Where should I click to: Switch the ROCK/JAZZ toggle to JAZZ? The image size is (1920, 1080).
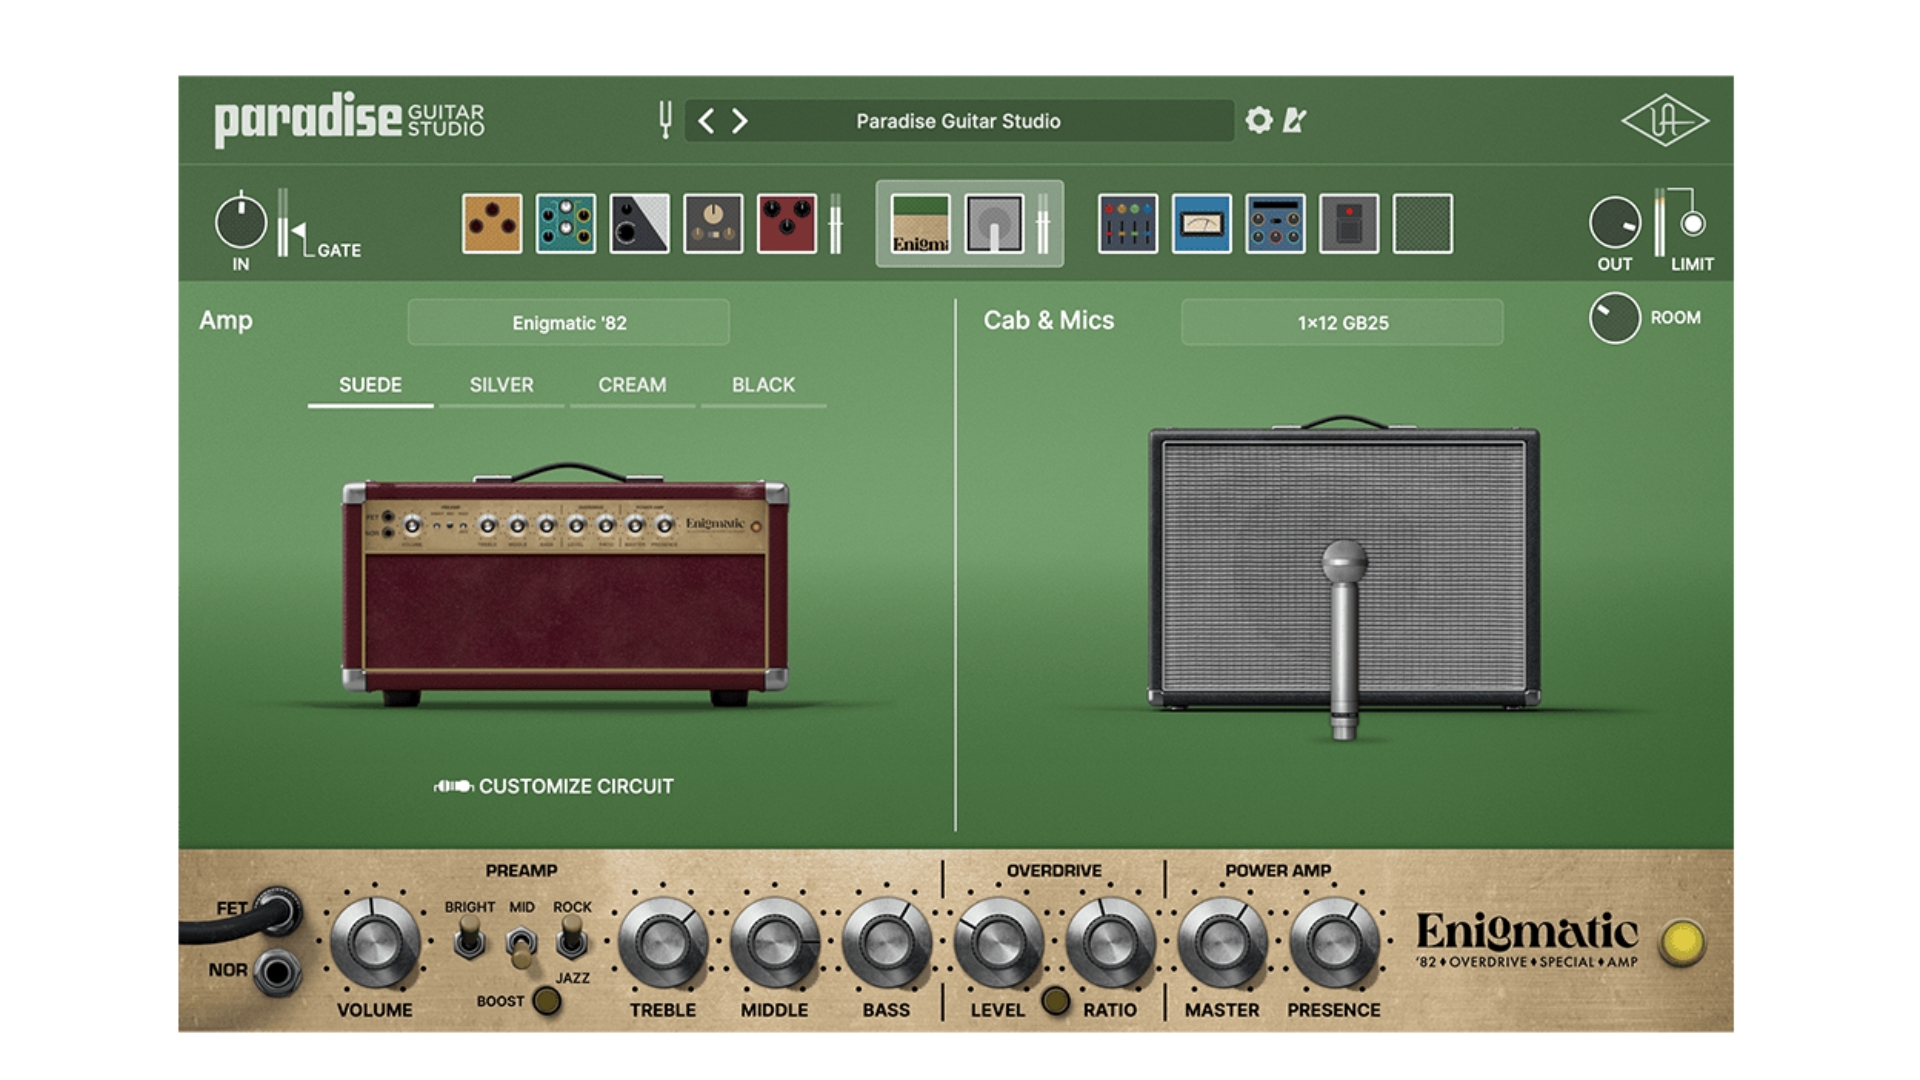[570, 941]
